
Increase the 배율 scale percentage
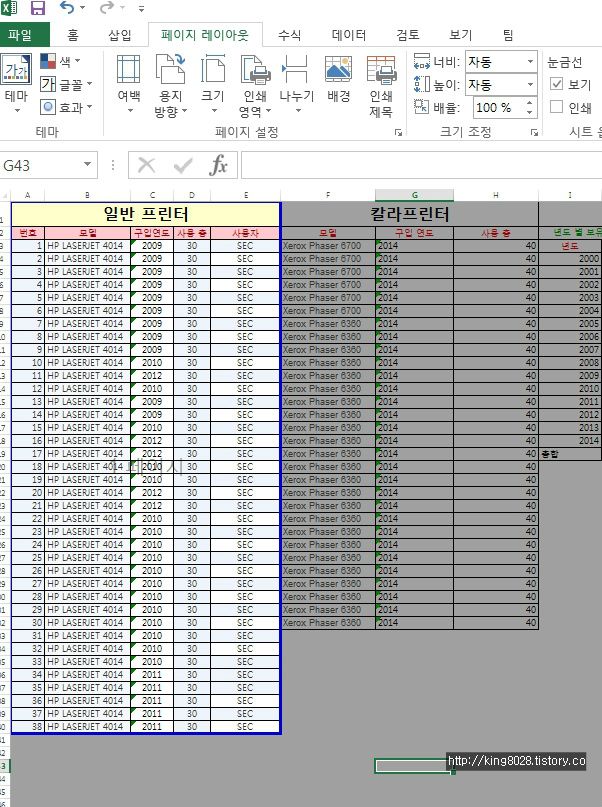530,103
